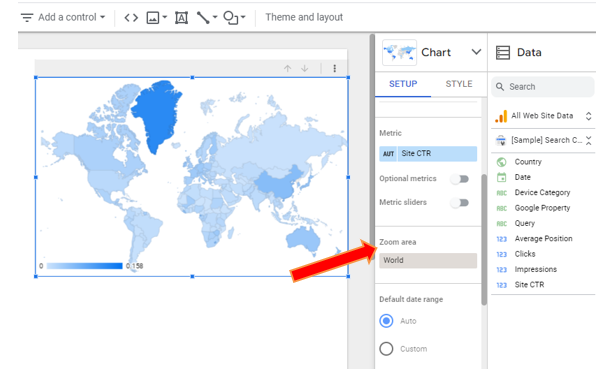Collapse the [Sample] Search Console source

(589, 141)
